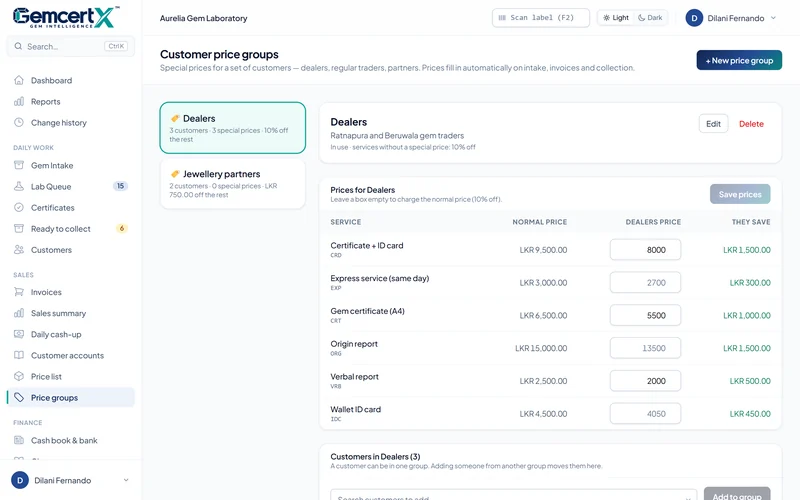
Task: Open the Dashboard page
Action: pyautogui.click(x=70, y=80)
